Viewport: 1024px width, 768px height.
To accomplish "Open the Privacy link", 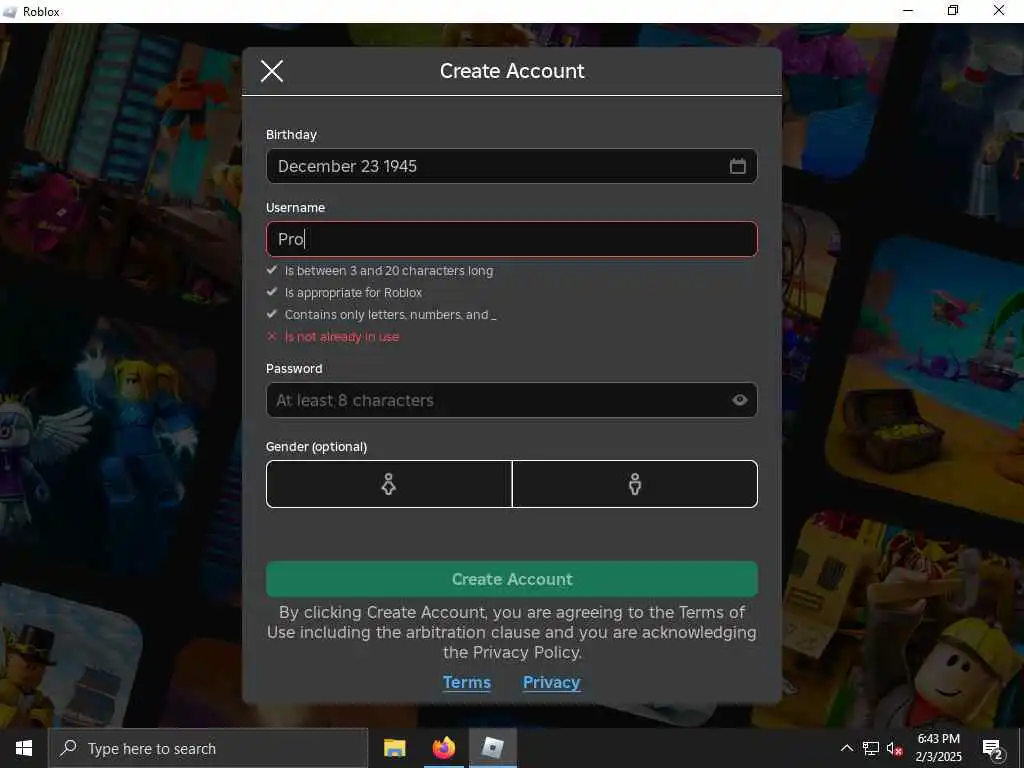I will [x=551, y=682].
